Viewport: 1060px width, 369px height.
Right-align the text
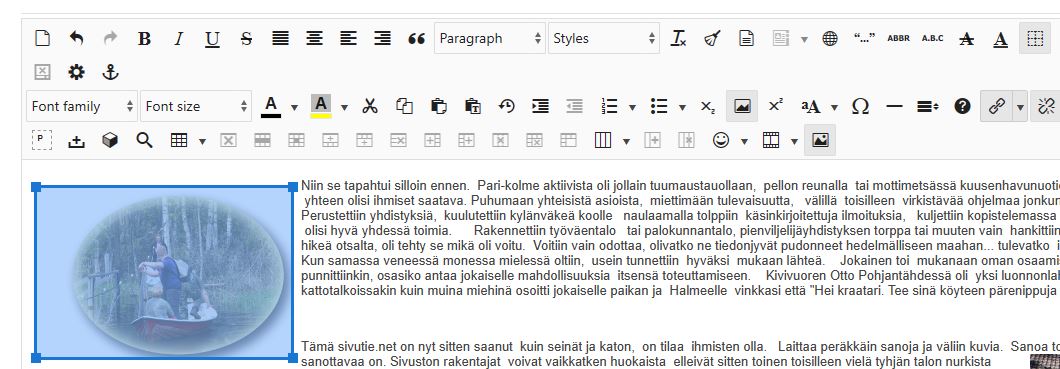click(x=383, y=39)
